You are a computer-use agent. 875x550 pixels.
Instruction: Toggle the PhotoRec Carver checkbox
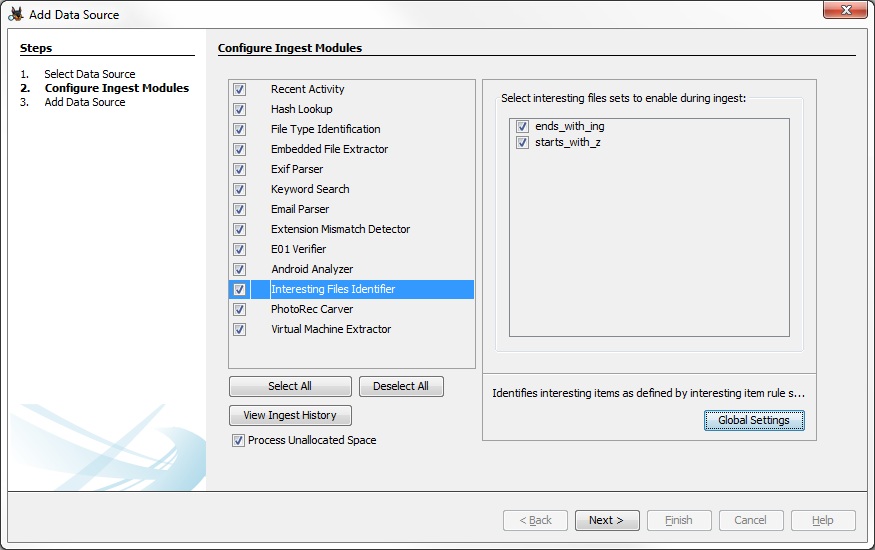click(x=240, y=310)
